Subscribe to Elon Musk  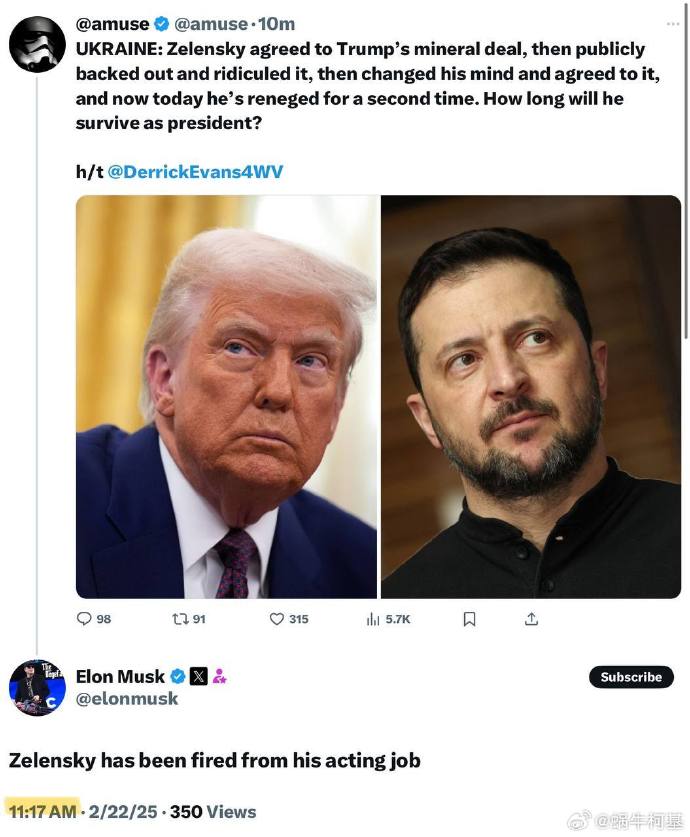tap(631, 677)
